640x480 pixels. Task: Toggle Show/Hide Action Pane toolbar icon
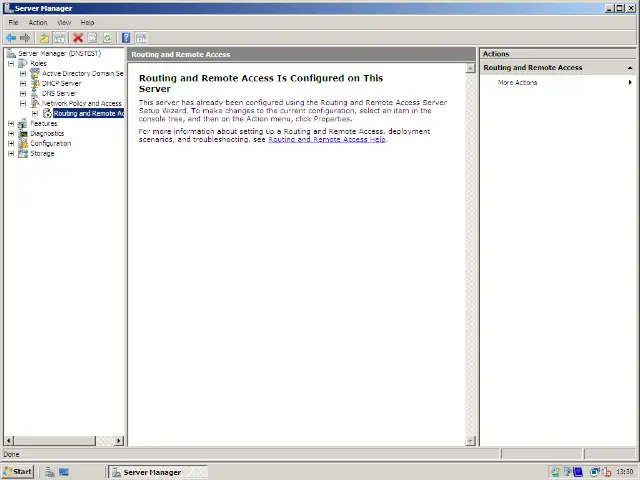[x=141, y=38]
